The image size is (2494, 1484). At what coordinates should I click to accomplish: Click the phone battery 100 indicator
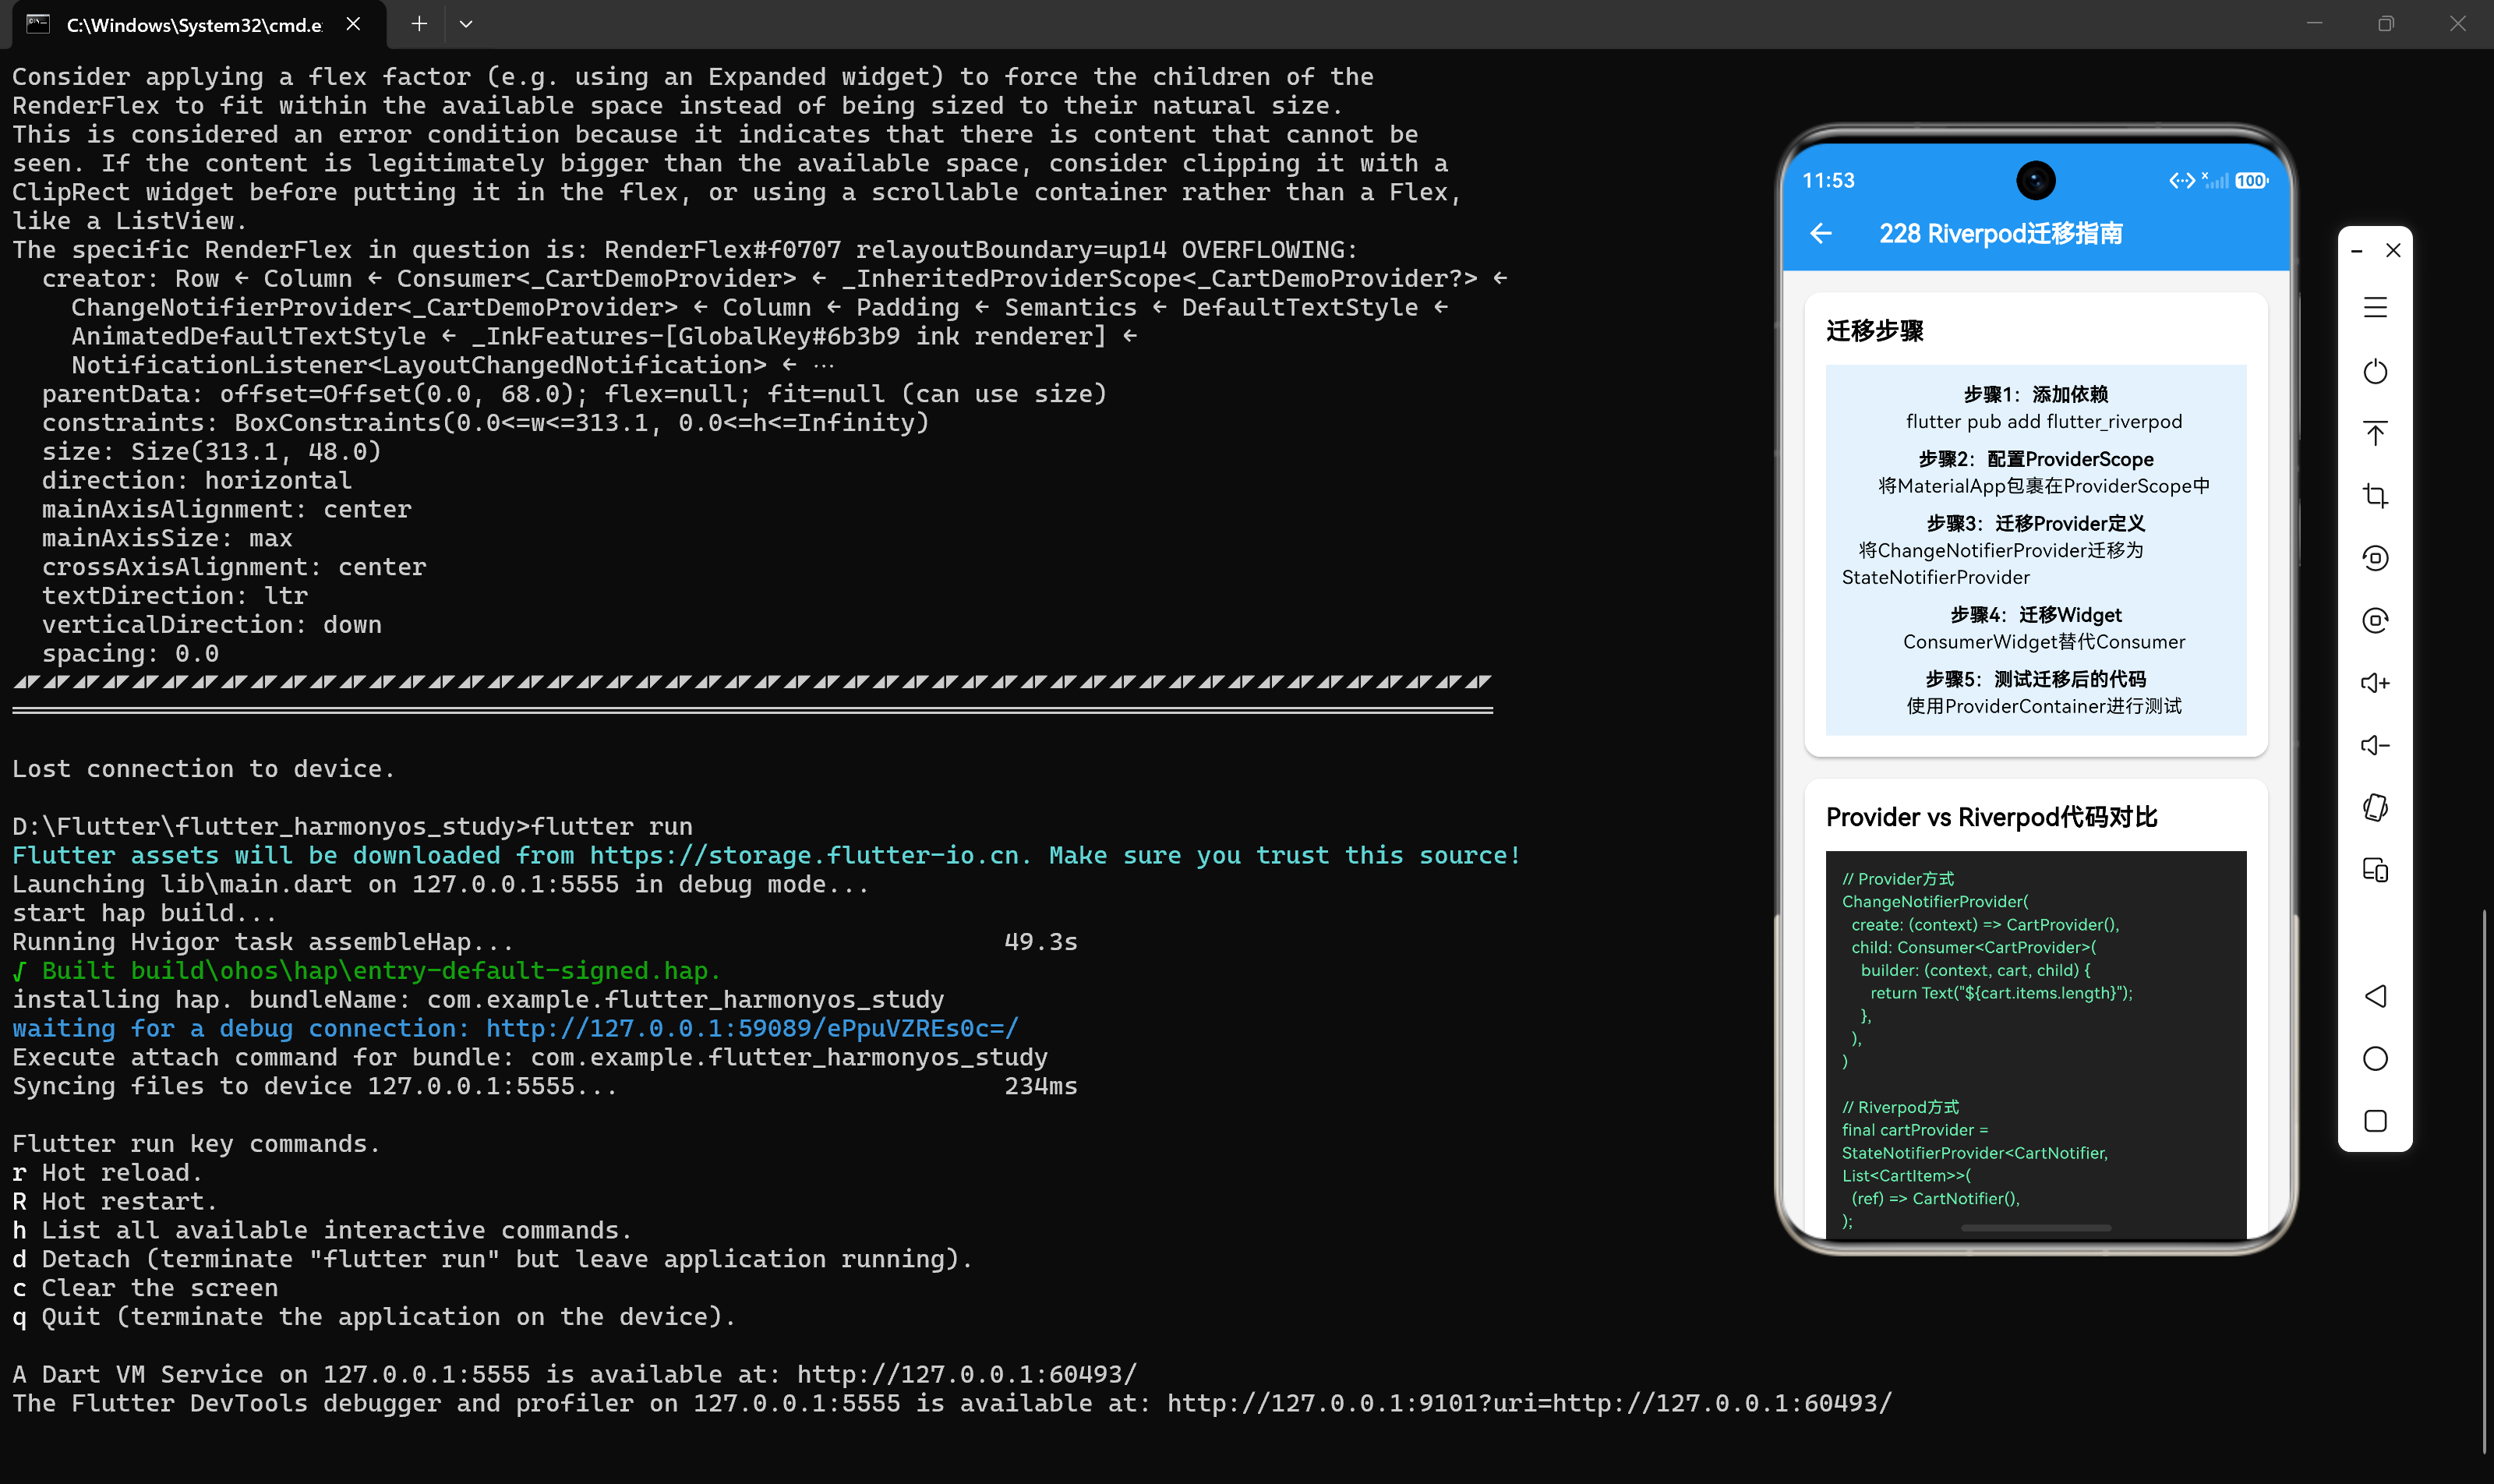2251,181
